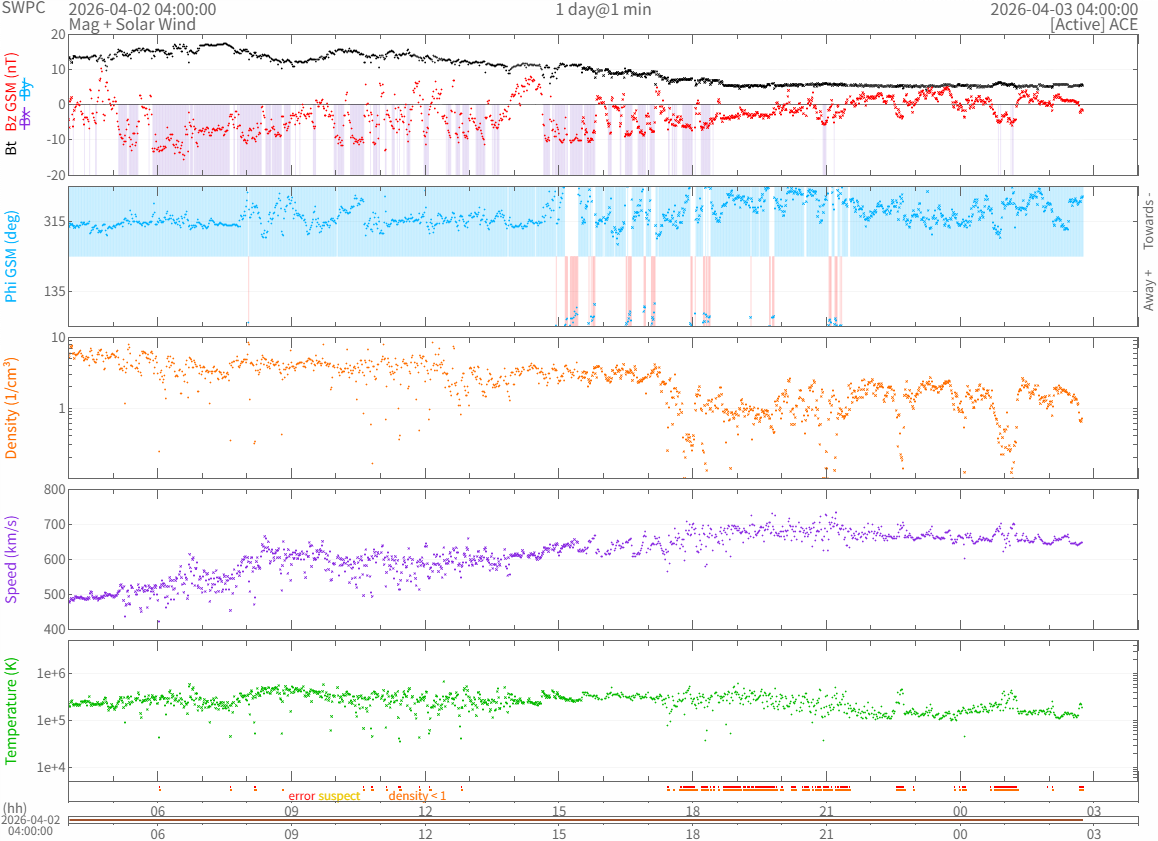Image resolution: width=1158 pixels, height=841 pixels.
Task: Click the 'density < 1' flag legend
Action: (417, 796)
